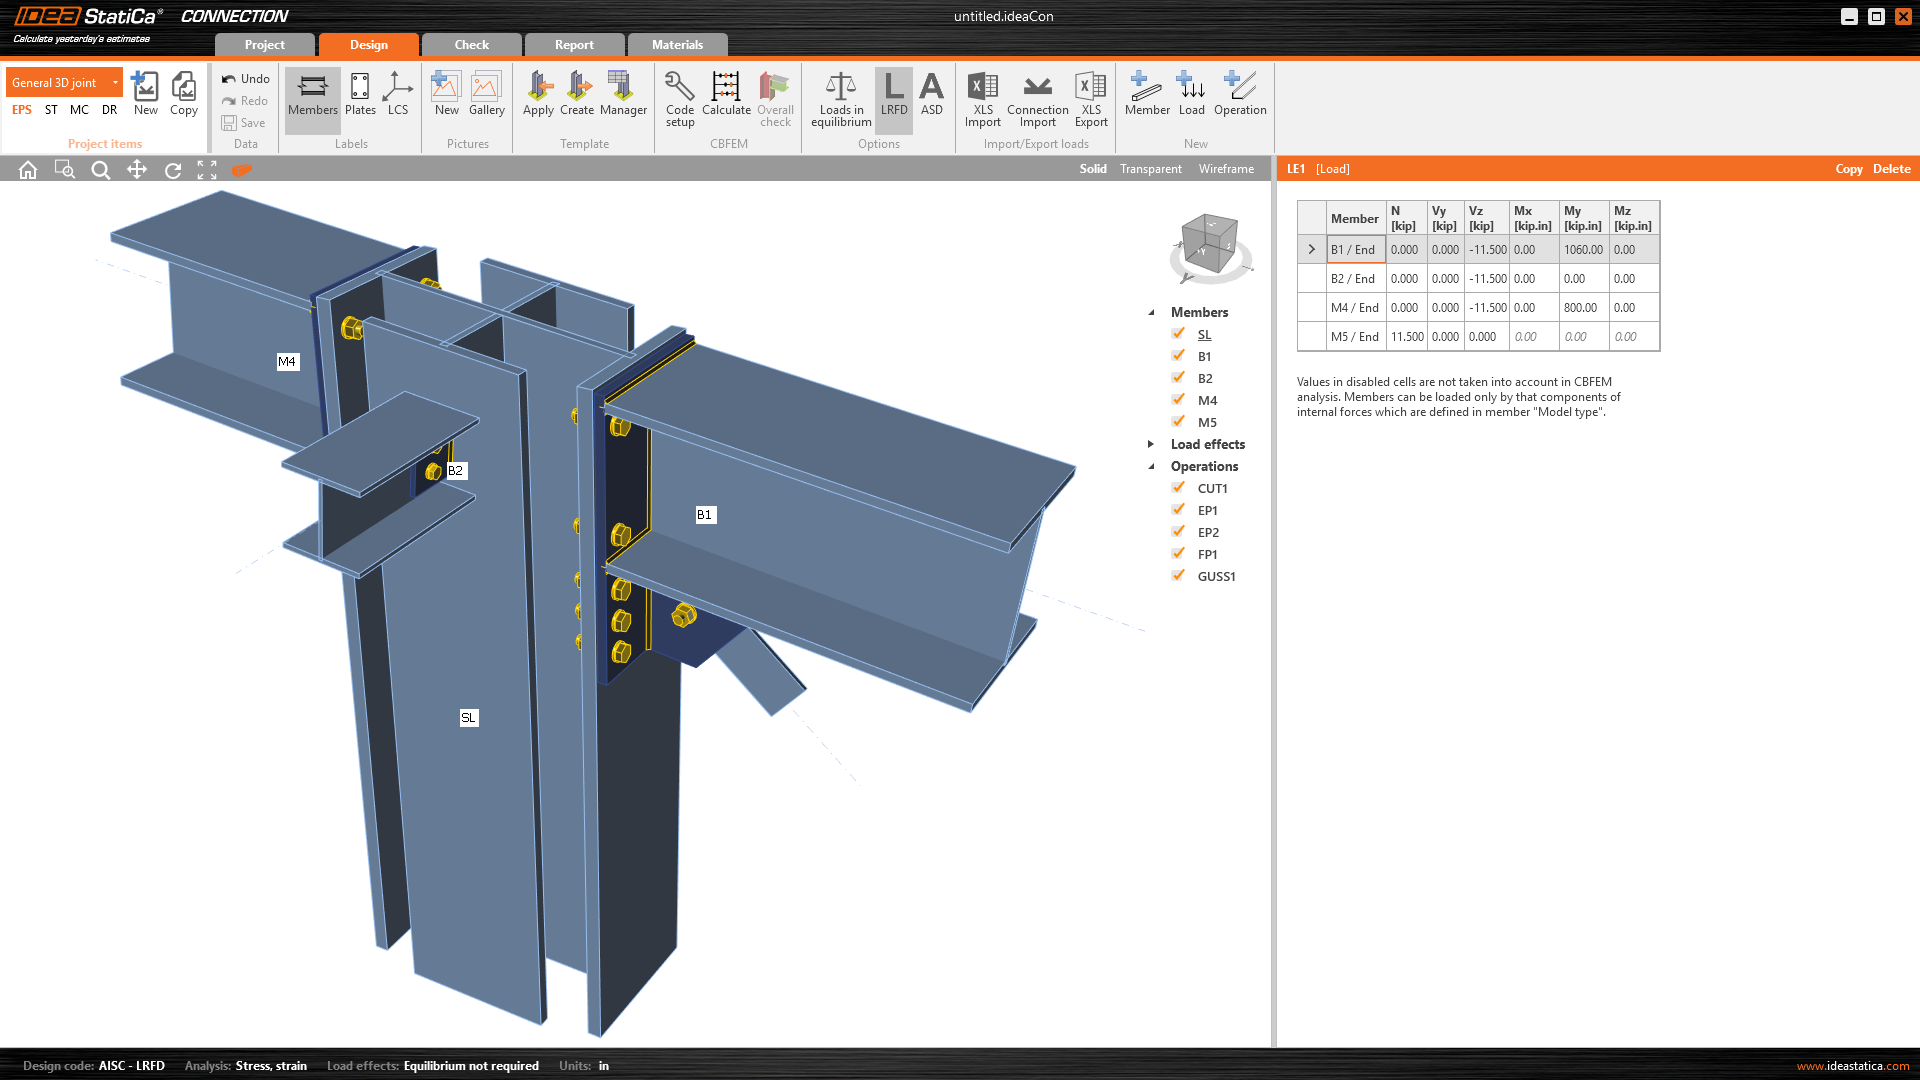Click Delete in the LE1 header
This screenshot has height=1080, width=1920.
tap(1891, 169)
